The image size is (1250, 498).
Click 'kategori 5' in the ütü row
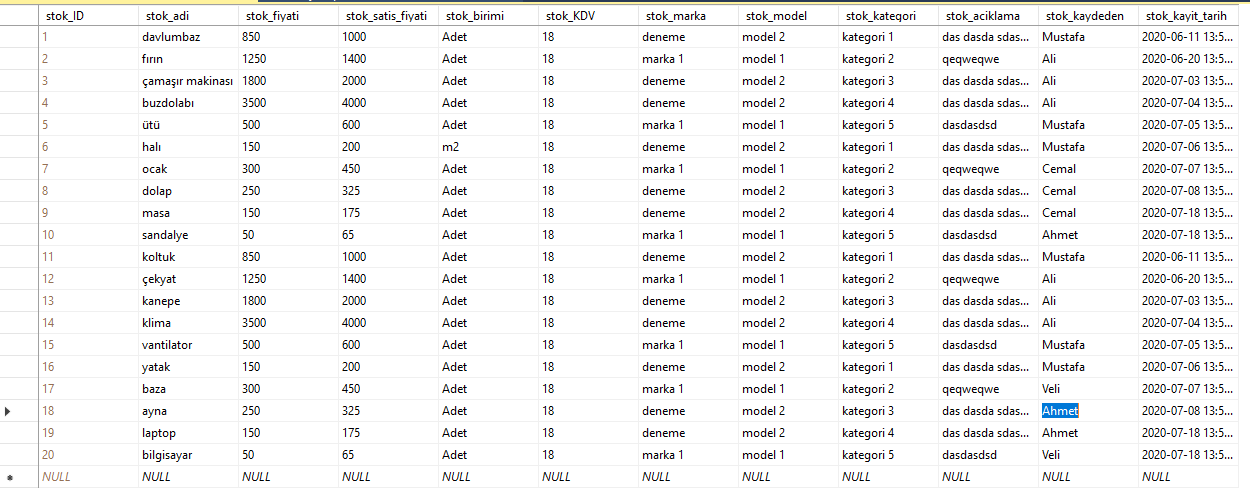coord(888,125)
